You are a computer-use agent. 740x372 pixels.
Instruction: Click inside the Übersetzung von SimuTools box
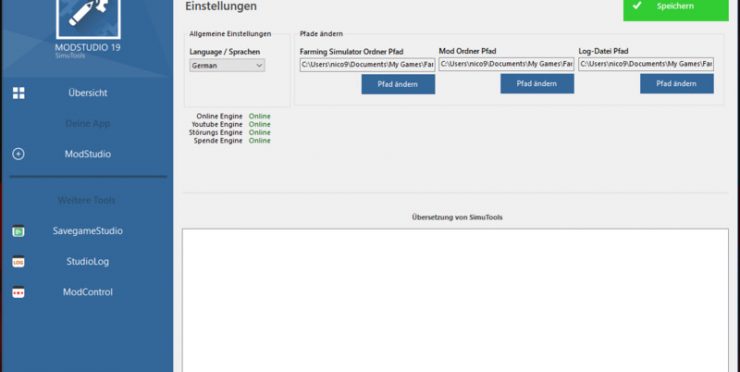click(x=455, y=300)
